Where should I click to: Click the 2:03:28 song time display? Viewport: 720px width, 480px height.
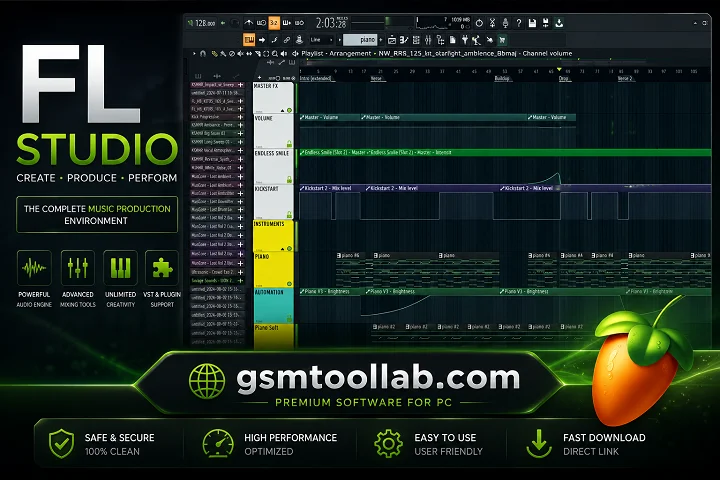click(x=331, y=23)
